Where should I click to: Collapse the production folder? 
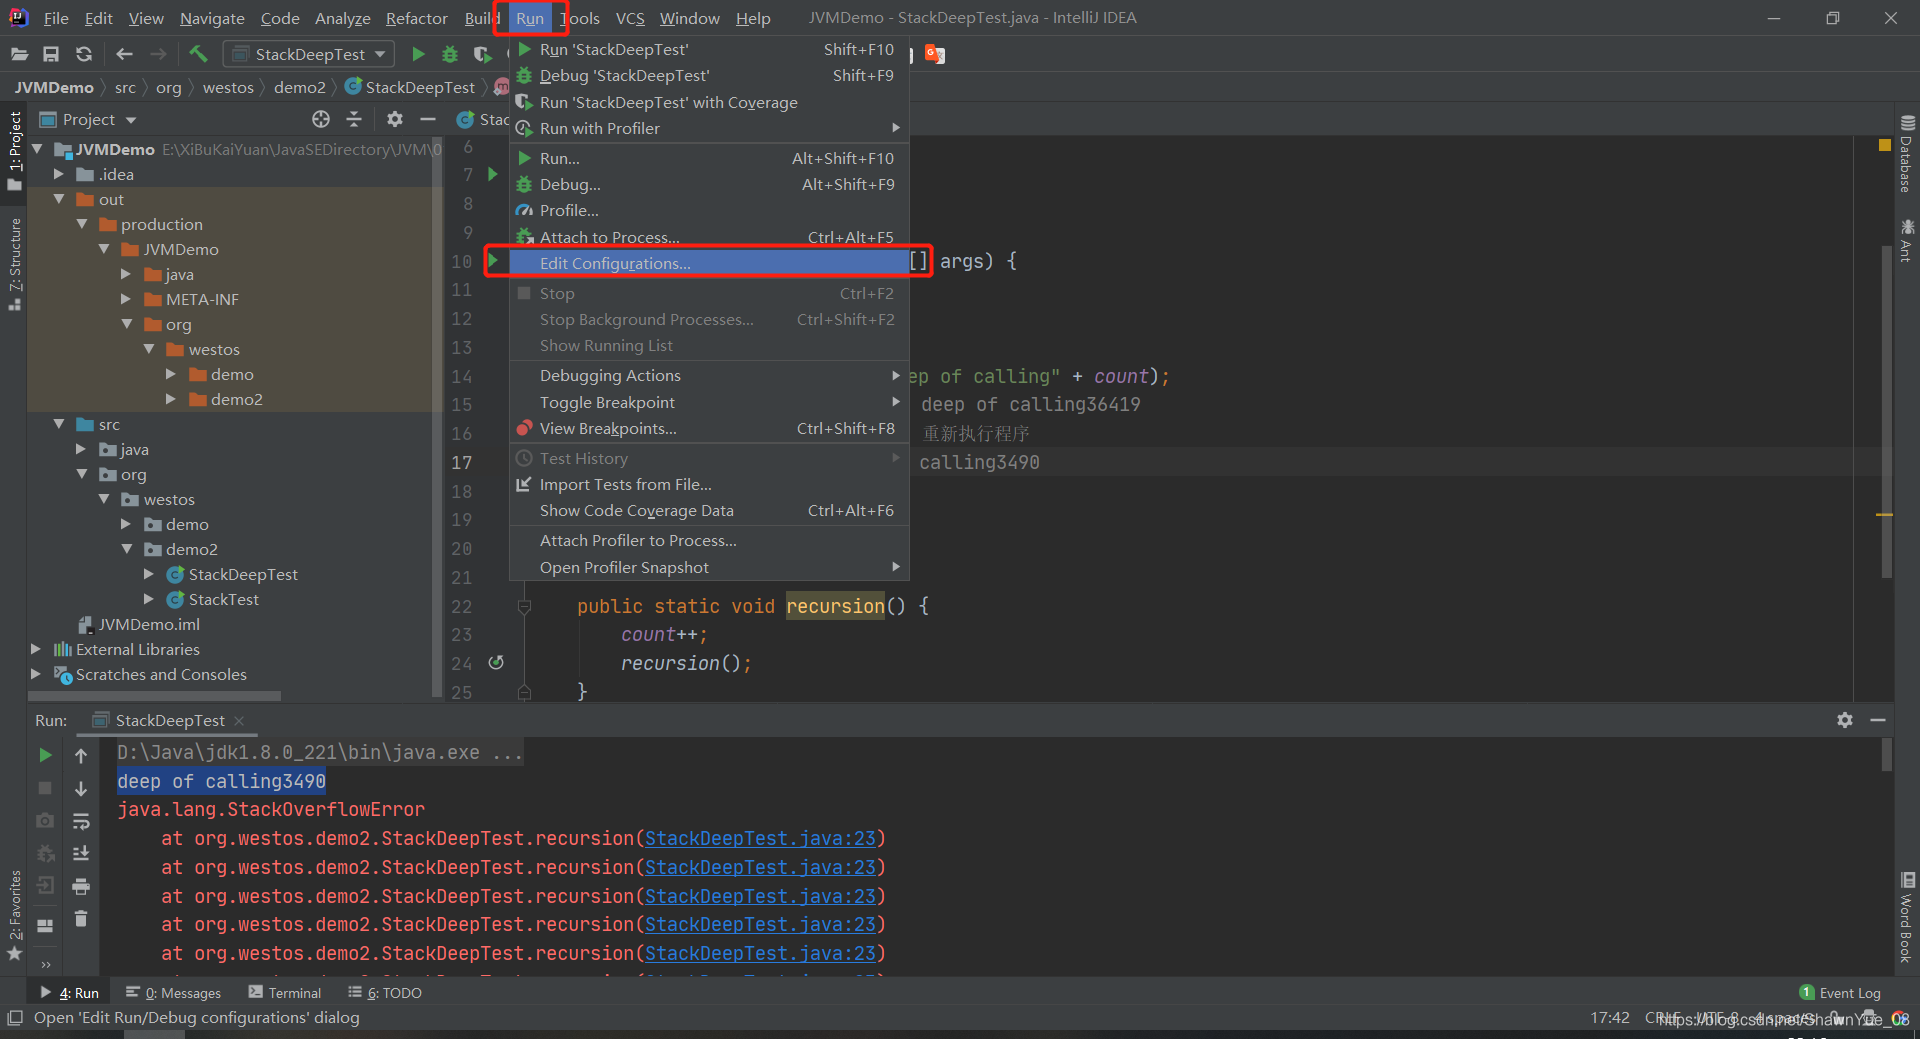[x=82, y=224]
